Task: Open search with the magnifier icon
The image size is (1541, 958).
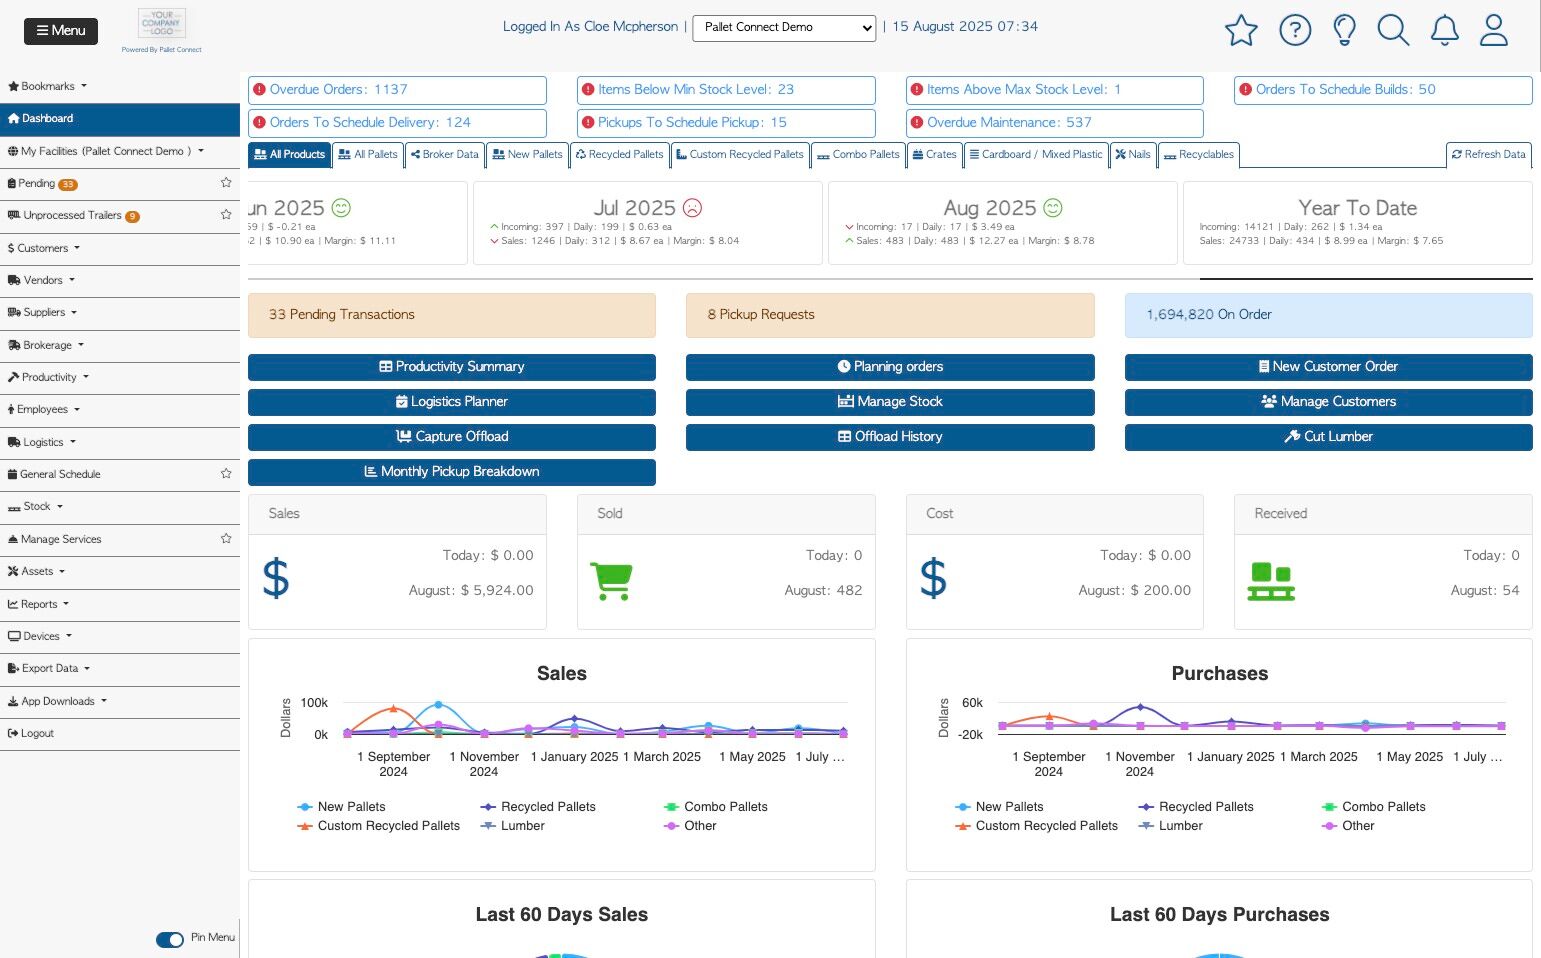Action: [x=1393, y=30]
